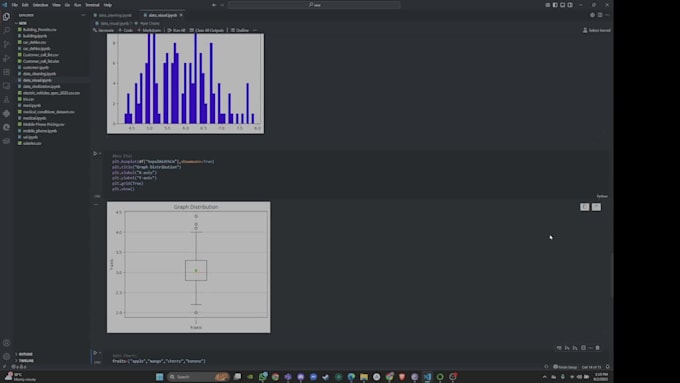Open WhatsApp from the taskbar

(263, 376)
